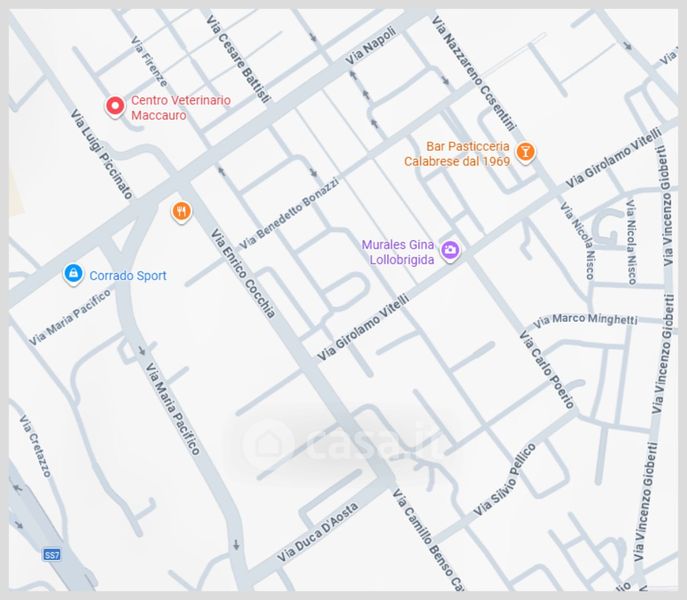Screen dimensions: 687x600
Task: Select the orange restaurant fork-and-knife marker
Action: click(x=181, y=211)
